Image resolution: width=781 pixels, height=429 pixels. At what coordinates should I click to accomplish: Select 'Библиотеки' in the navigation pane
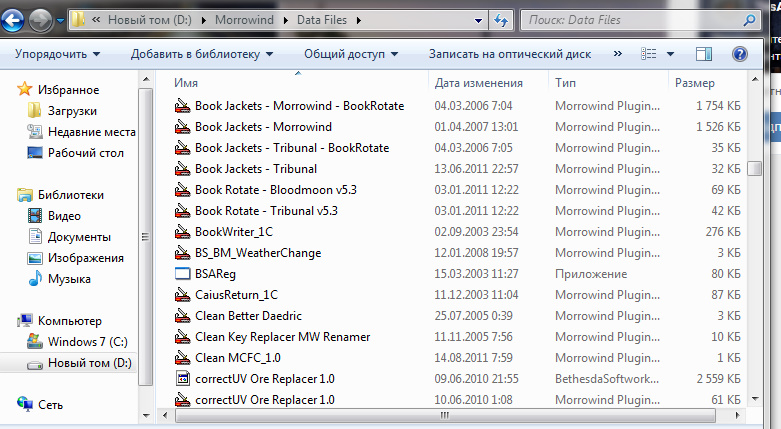(x=71, y=194)
